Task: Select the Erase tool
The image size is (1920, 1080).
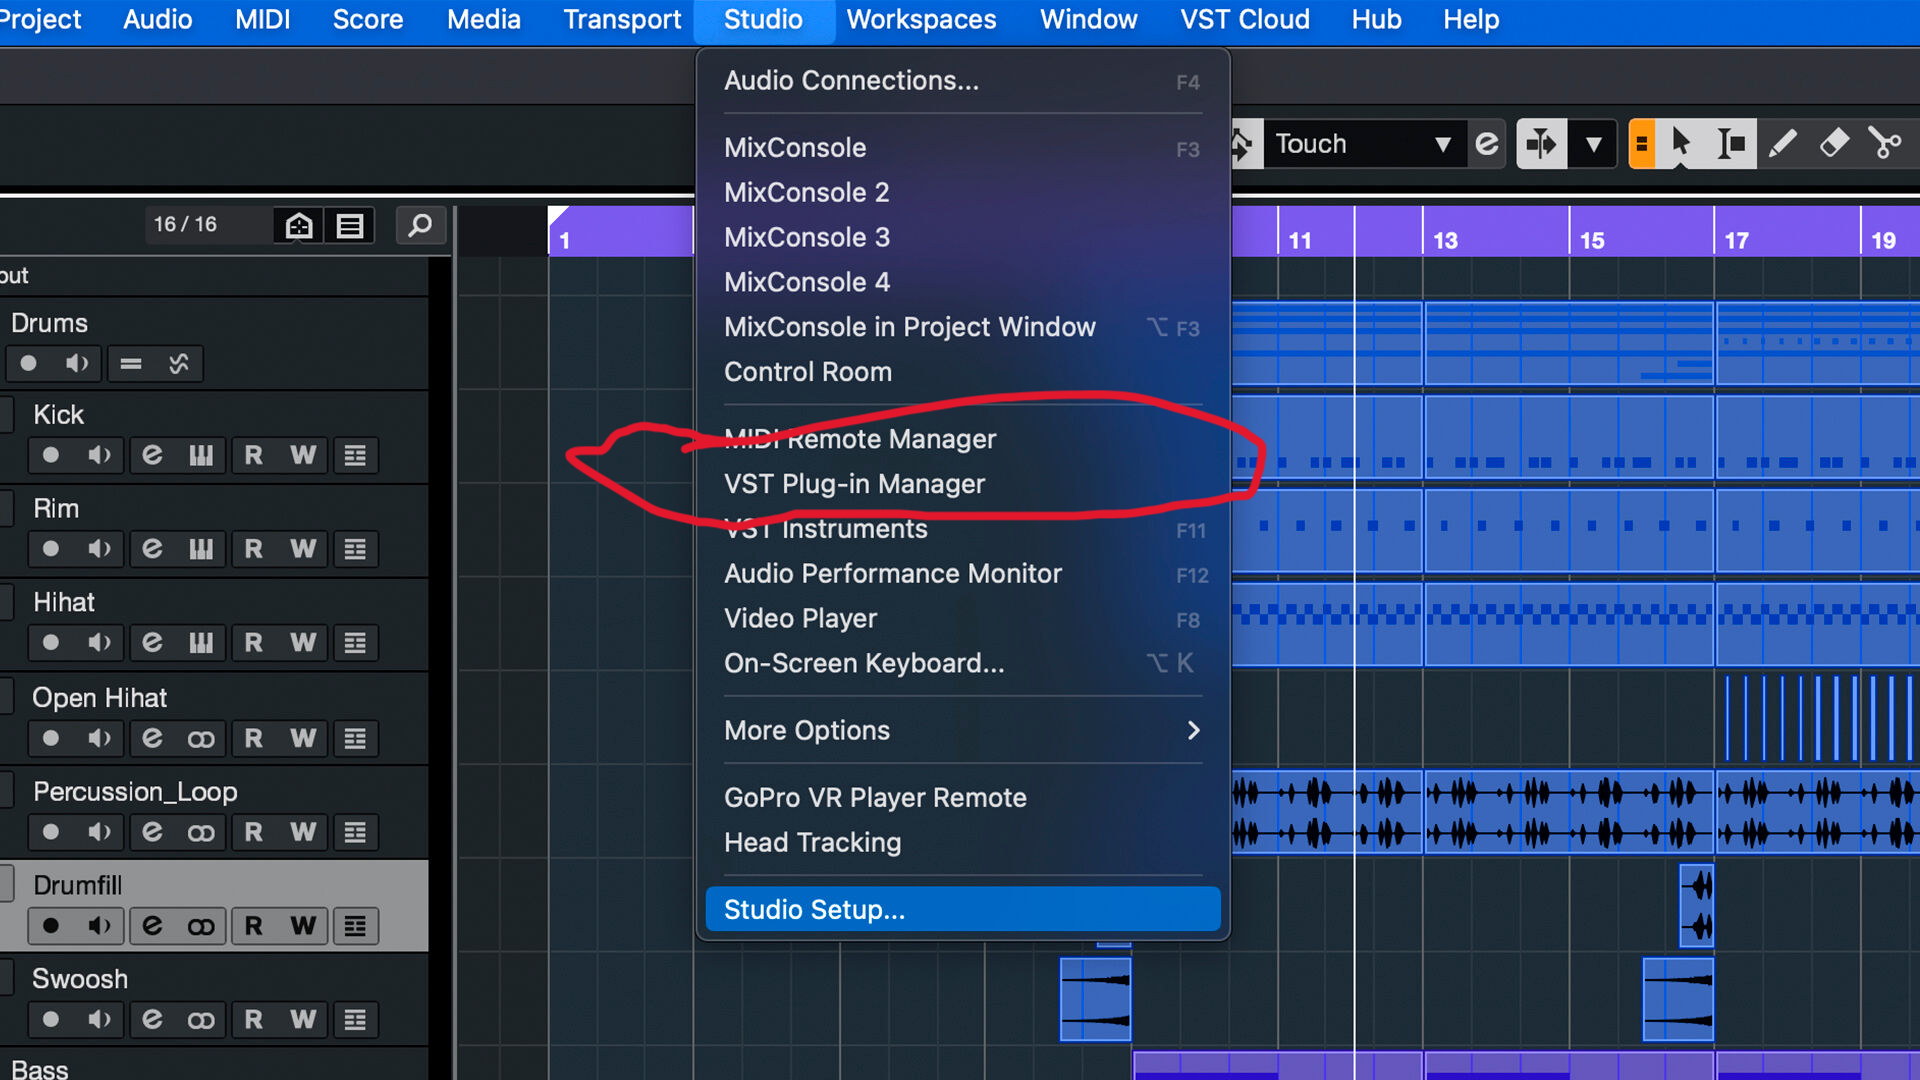Action: (x=1833, y=144)
